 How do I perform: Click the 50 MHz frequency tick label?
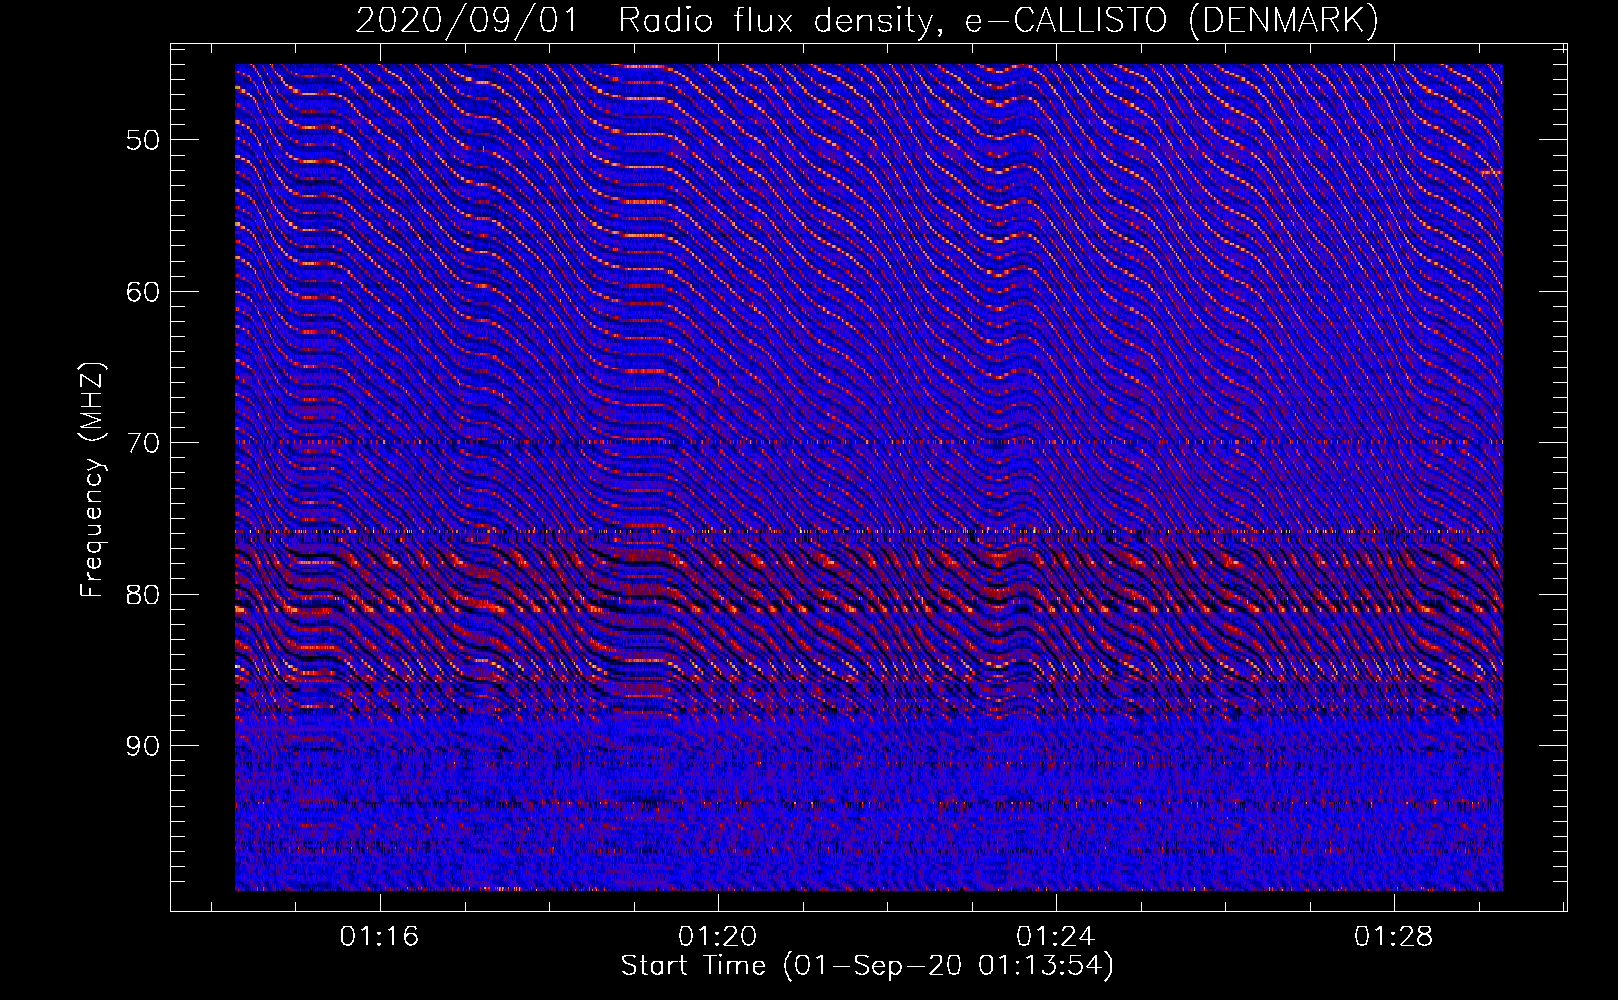142,140
